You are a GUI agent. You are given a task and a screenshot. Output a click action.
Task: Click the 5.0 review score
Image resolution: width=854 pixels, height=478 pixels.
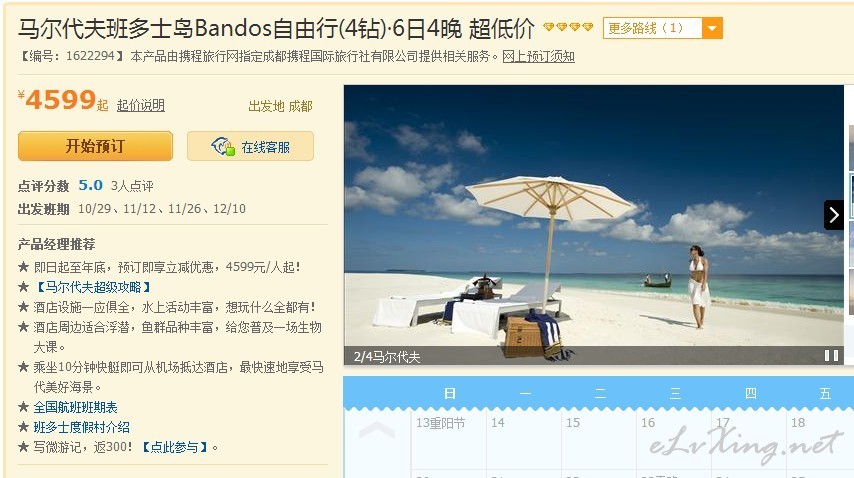90,185
